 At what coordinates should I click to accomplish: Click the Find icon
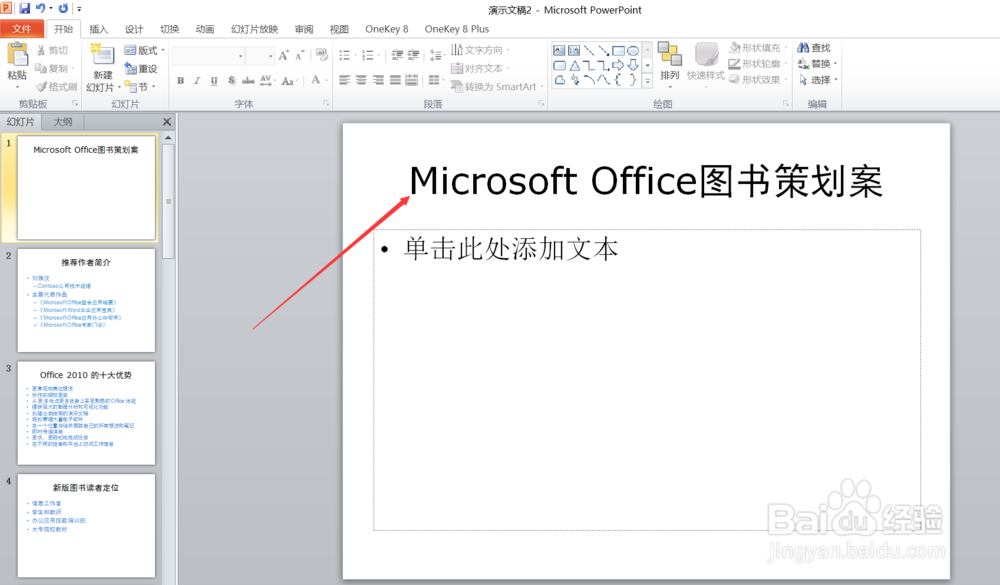(811, 49)
